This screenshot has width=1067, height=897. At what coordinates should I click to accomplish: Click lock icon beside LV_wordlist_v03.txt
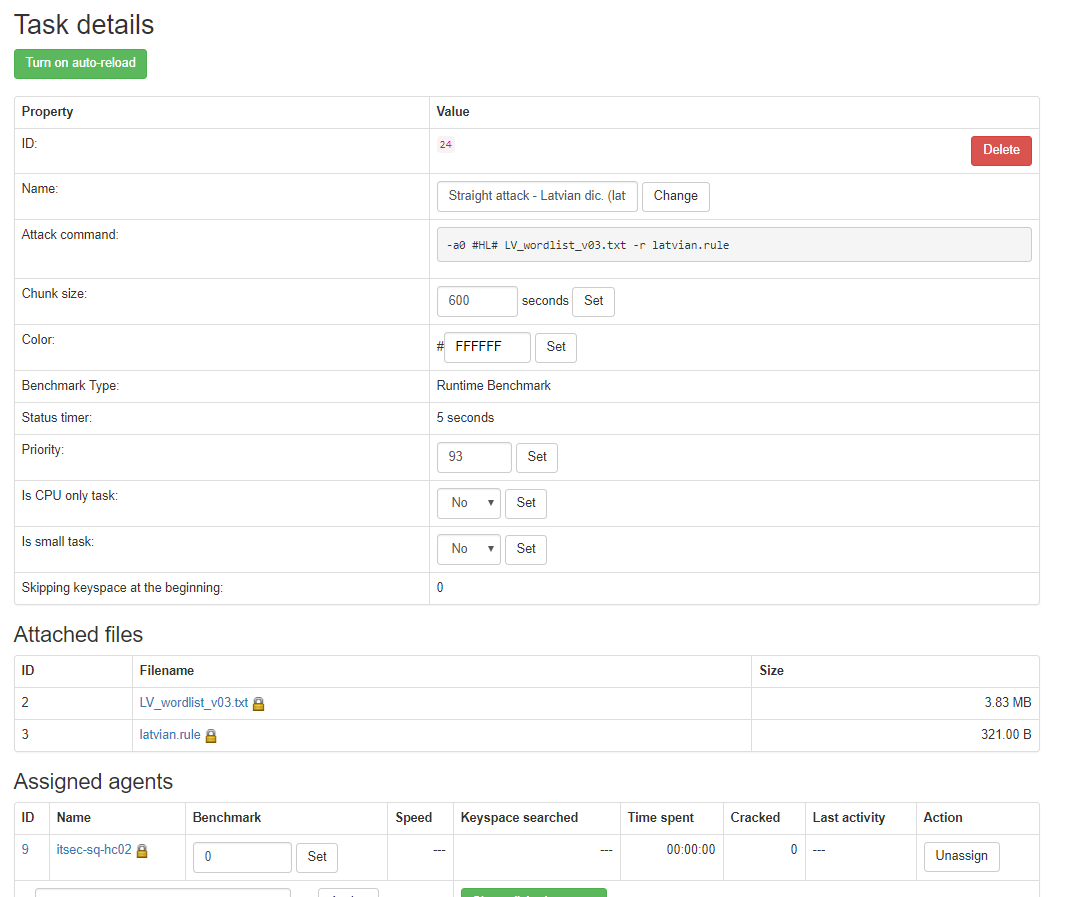(x=259, y=704)
